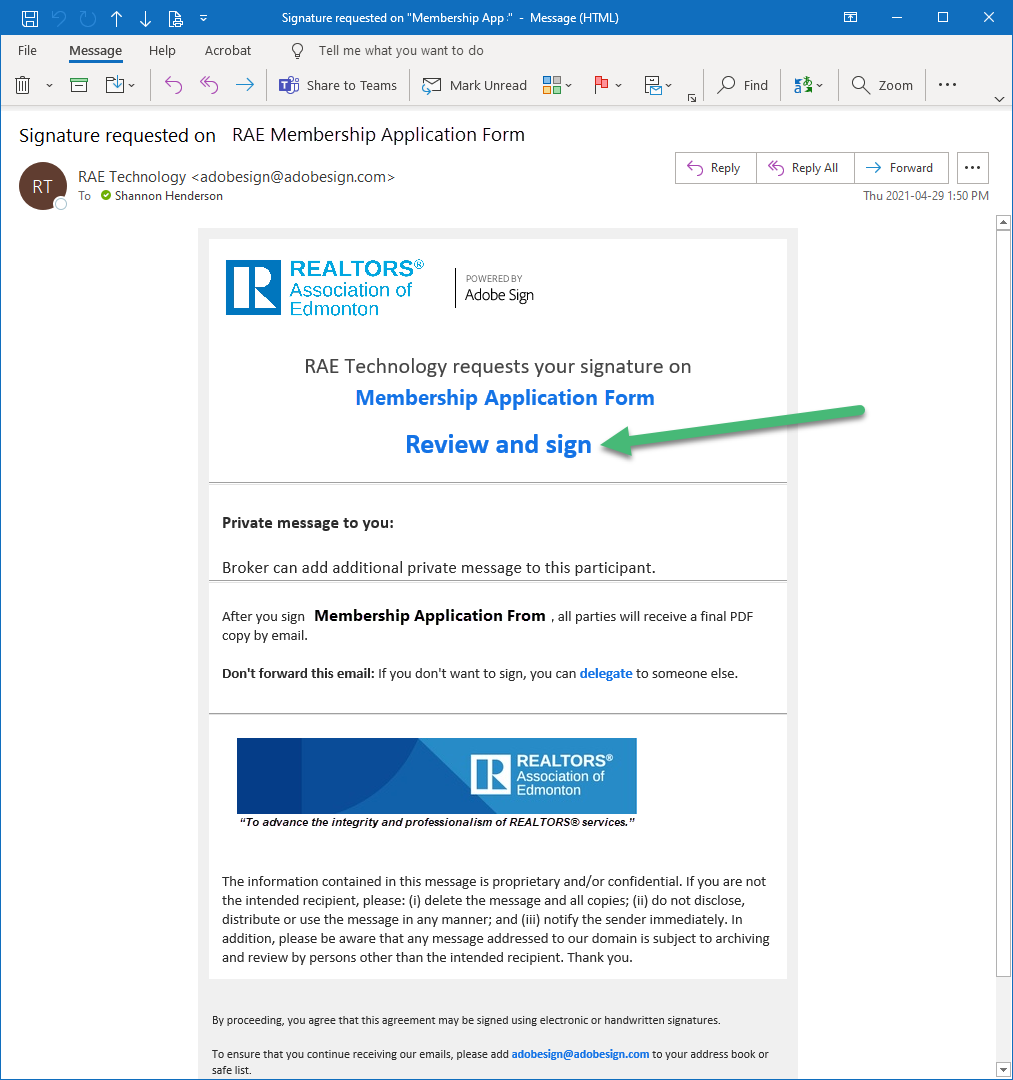Open Ribbon Display Options in title bar
Image resolution: width=1013 pixels, height=1080 pixels.
click(x=850, y=18)
